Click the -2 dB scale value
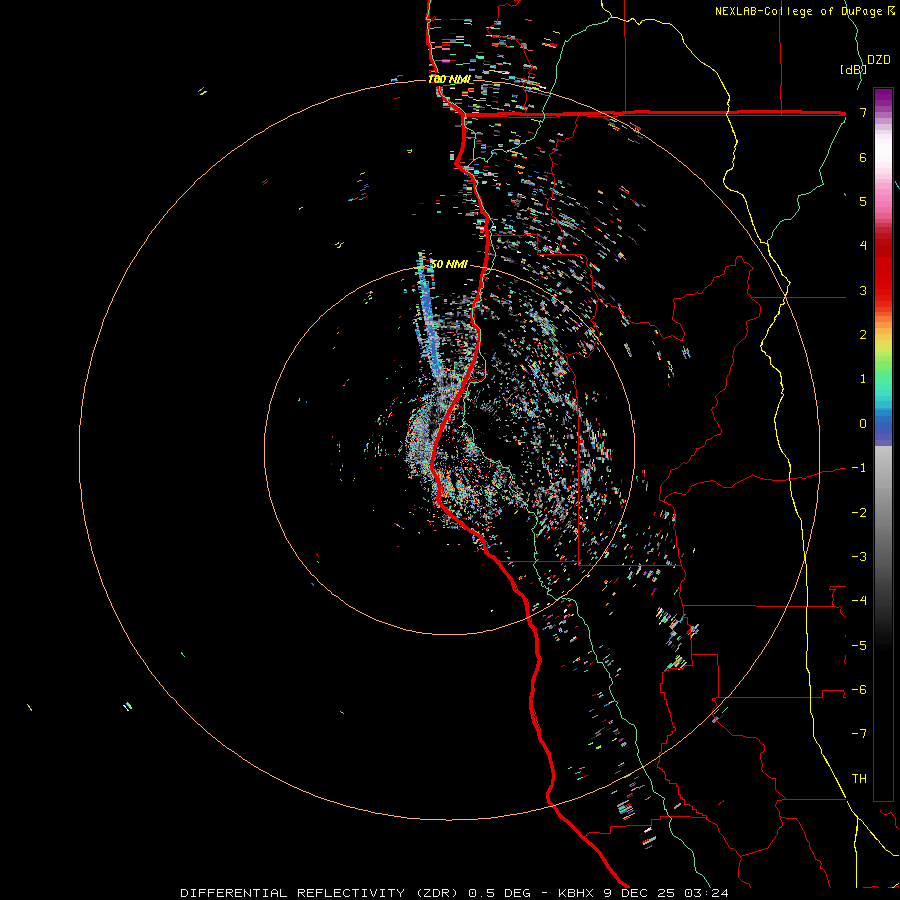The height and width of the screenshot is (900, 900). point(859,513)
